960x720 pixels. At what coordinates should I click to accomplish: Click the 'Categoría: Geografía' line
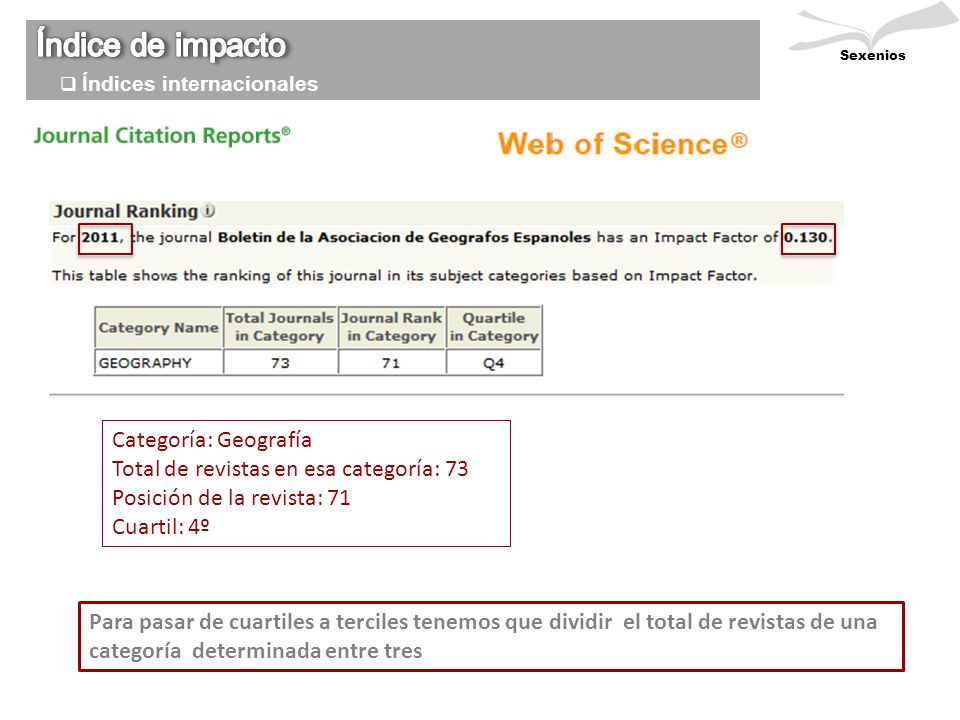pos(212,440)
